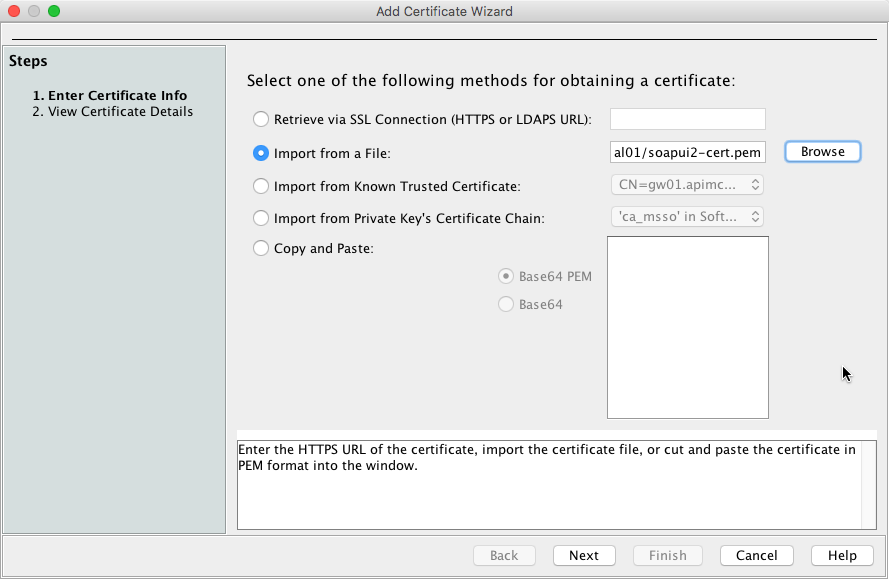Viewport: 889px width, 580px height.
Task: Select Import from Private Key's Certificate Chain
Action: pos(261,218)
